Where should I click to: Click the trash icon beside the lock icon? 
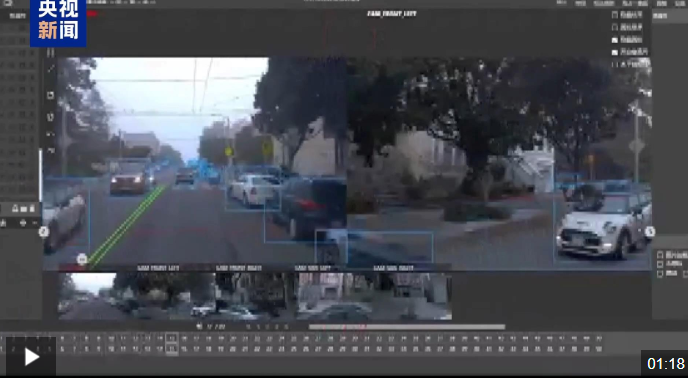32,209
